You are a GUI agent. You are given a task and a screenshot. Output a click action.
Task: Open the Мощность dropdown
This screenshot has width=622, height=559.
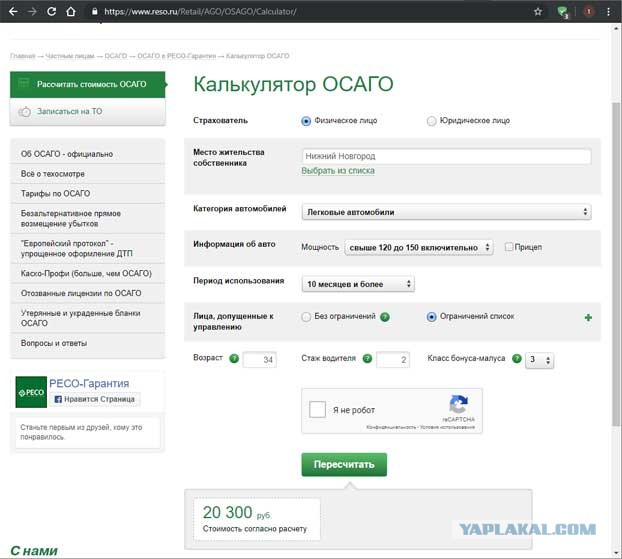click(419, 247)
